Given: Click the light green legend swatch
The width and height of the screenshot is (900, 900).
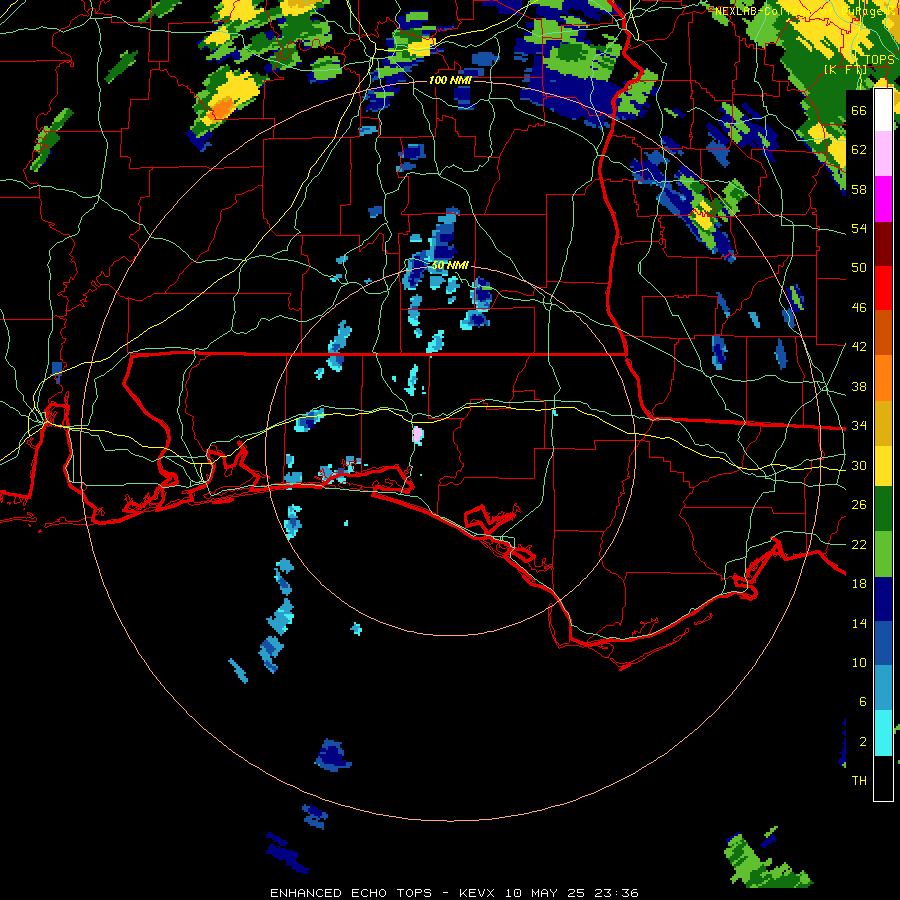Looking at the screenshot, I should pos(883,554).
